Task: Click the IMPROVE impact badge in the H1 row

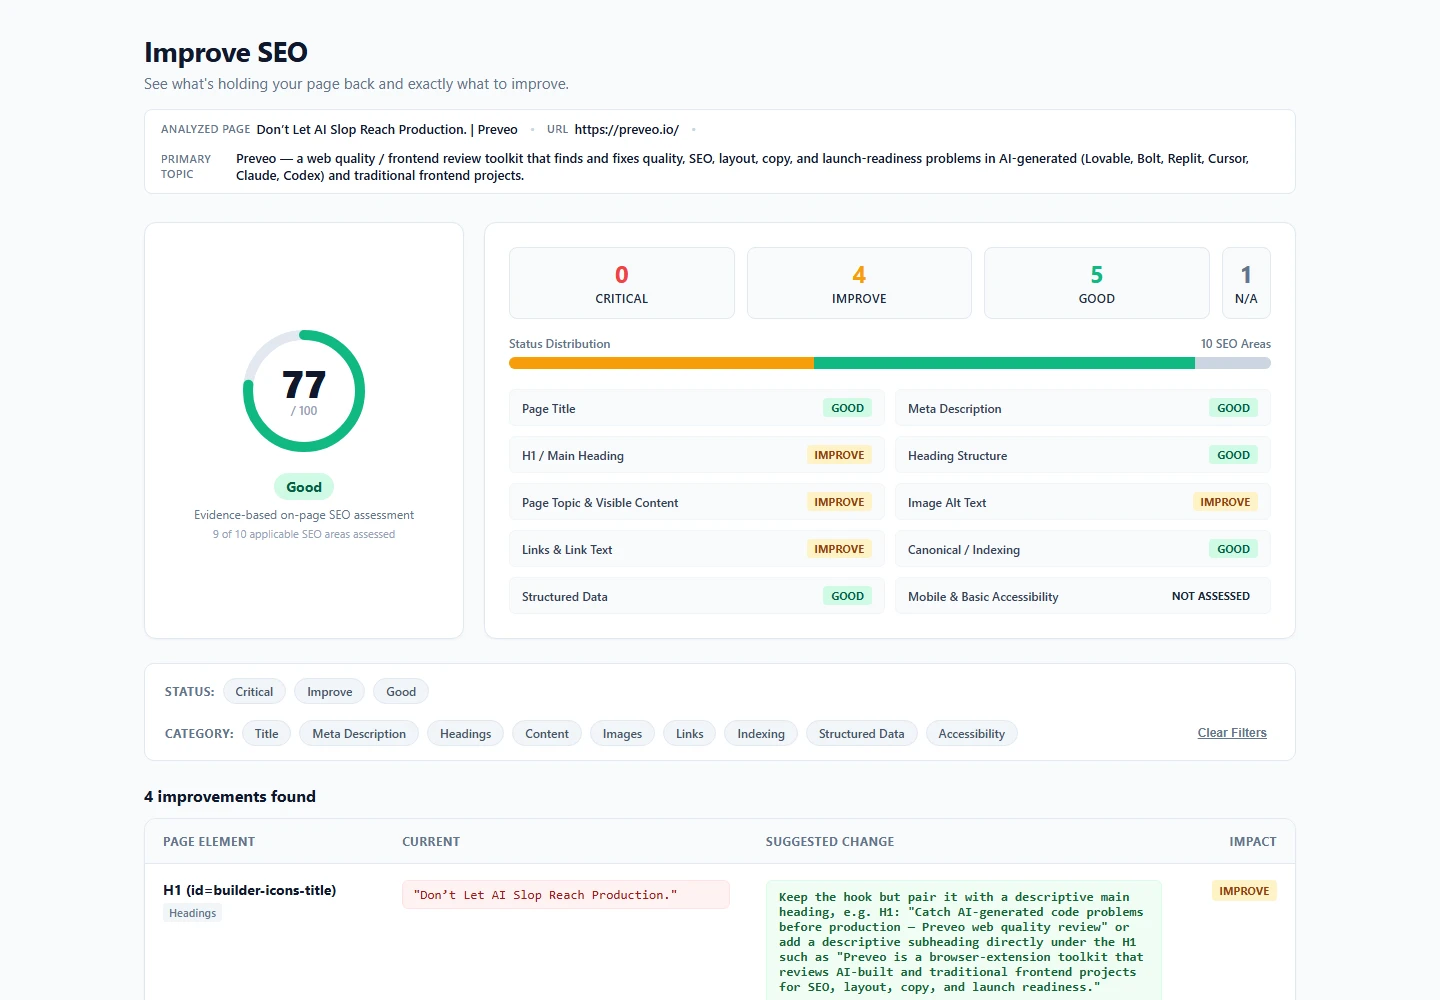Action: [1244, 891]
